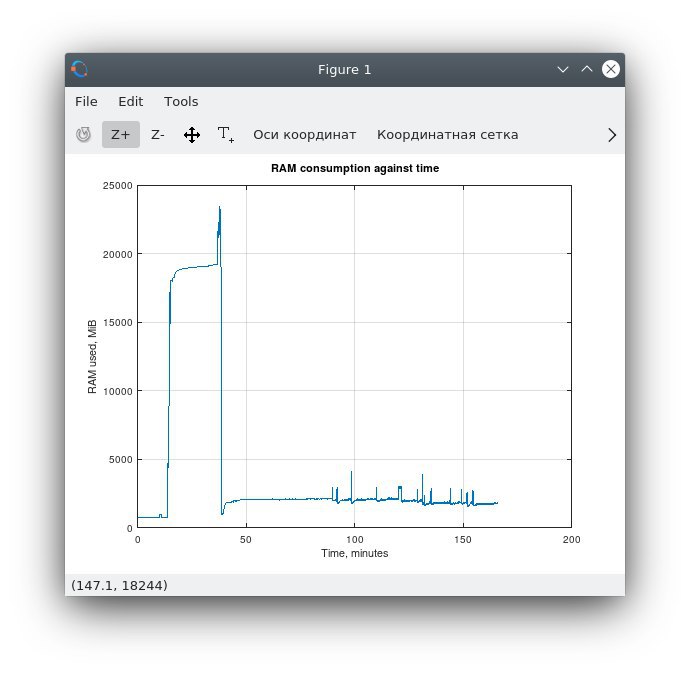
Task: Click the y-axis label RAM used, MiB
Action: pyautogui.click(x=92, y=357)
